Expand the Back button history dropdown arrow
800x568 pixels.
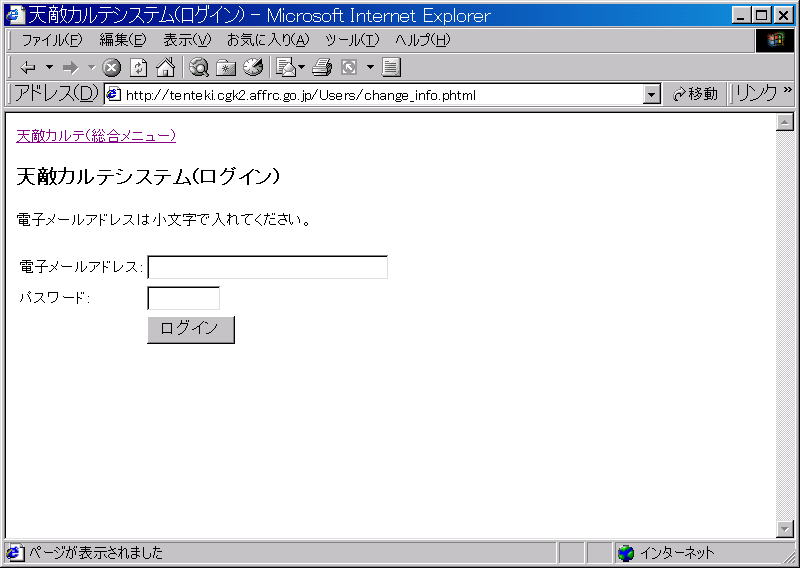(x=49, y=68)
